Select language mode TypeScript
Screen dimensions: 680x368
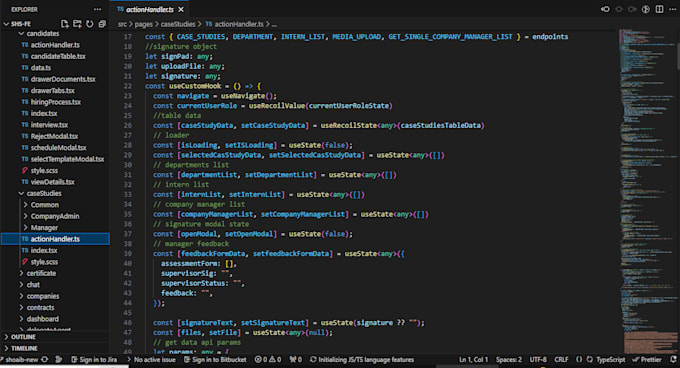tap(610, 359)
